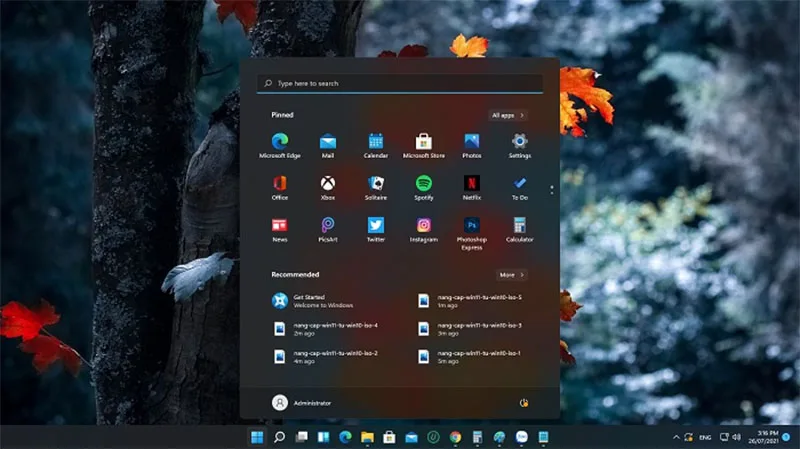Launch Photoshop Express
Viewport: 800px width, 449px height.
[471, 234]
